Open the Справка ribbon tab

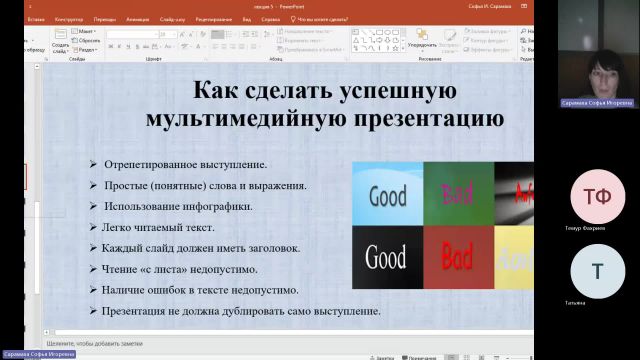point(270,19)
